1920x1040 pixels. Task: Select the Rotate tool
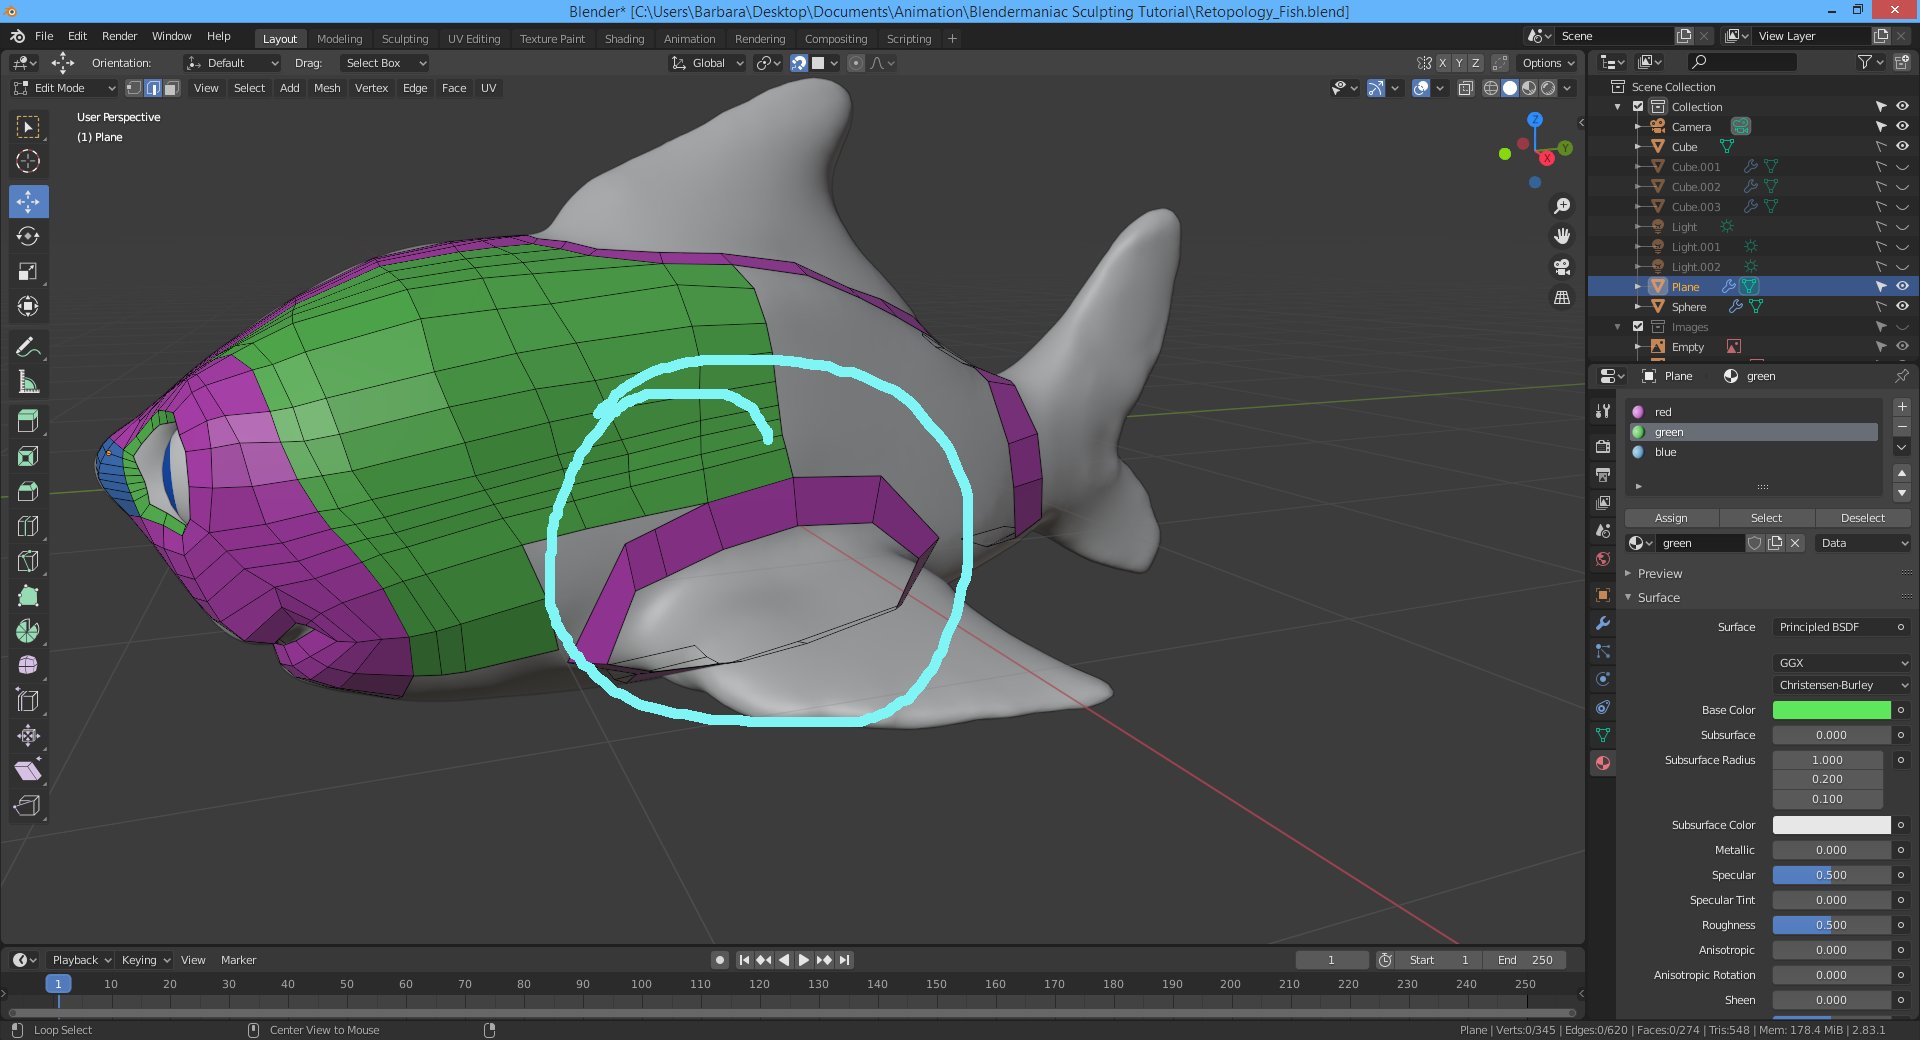pos(28,237)
